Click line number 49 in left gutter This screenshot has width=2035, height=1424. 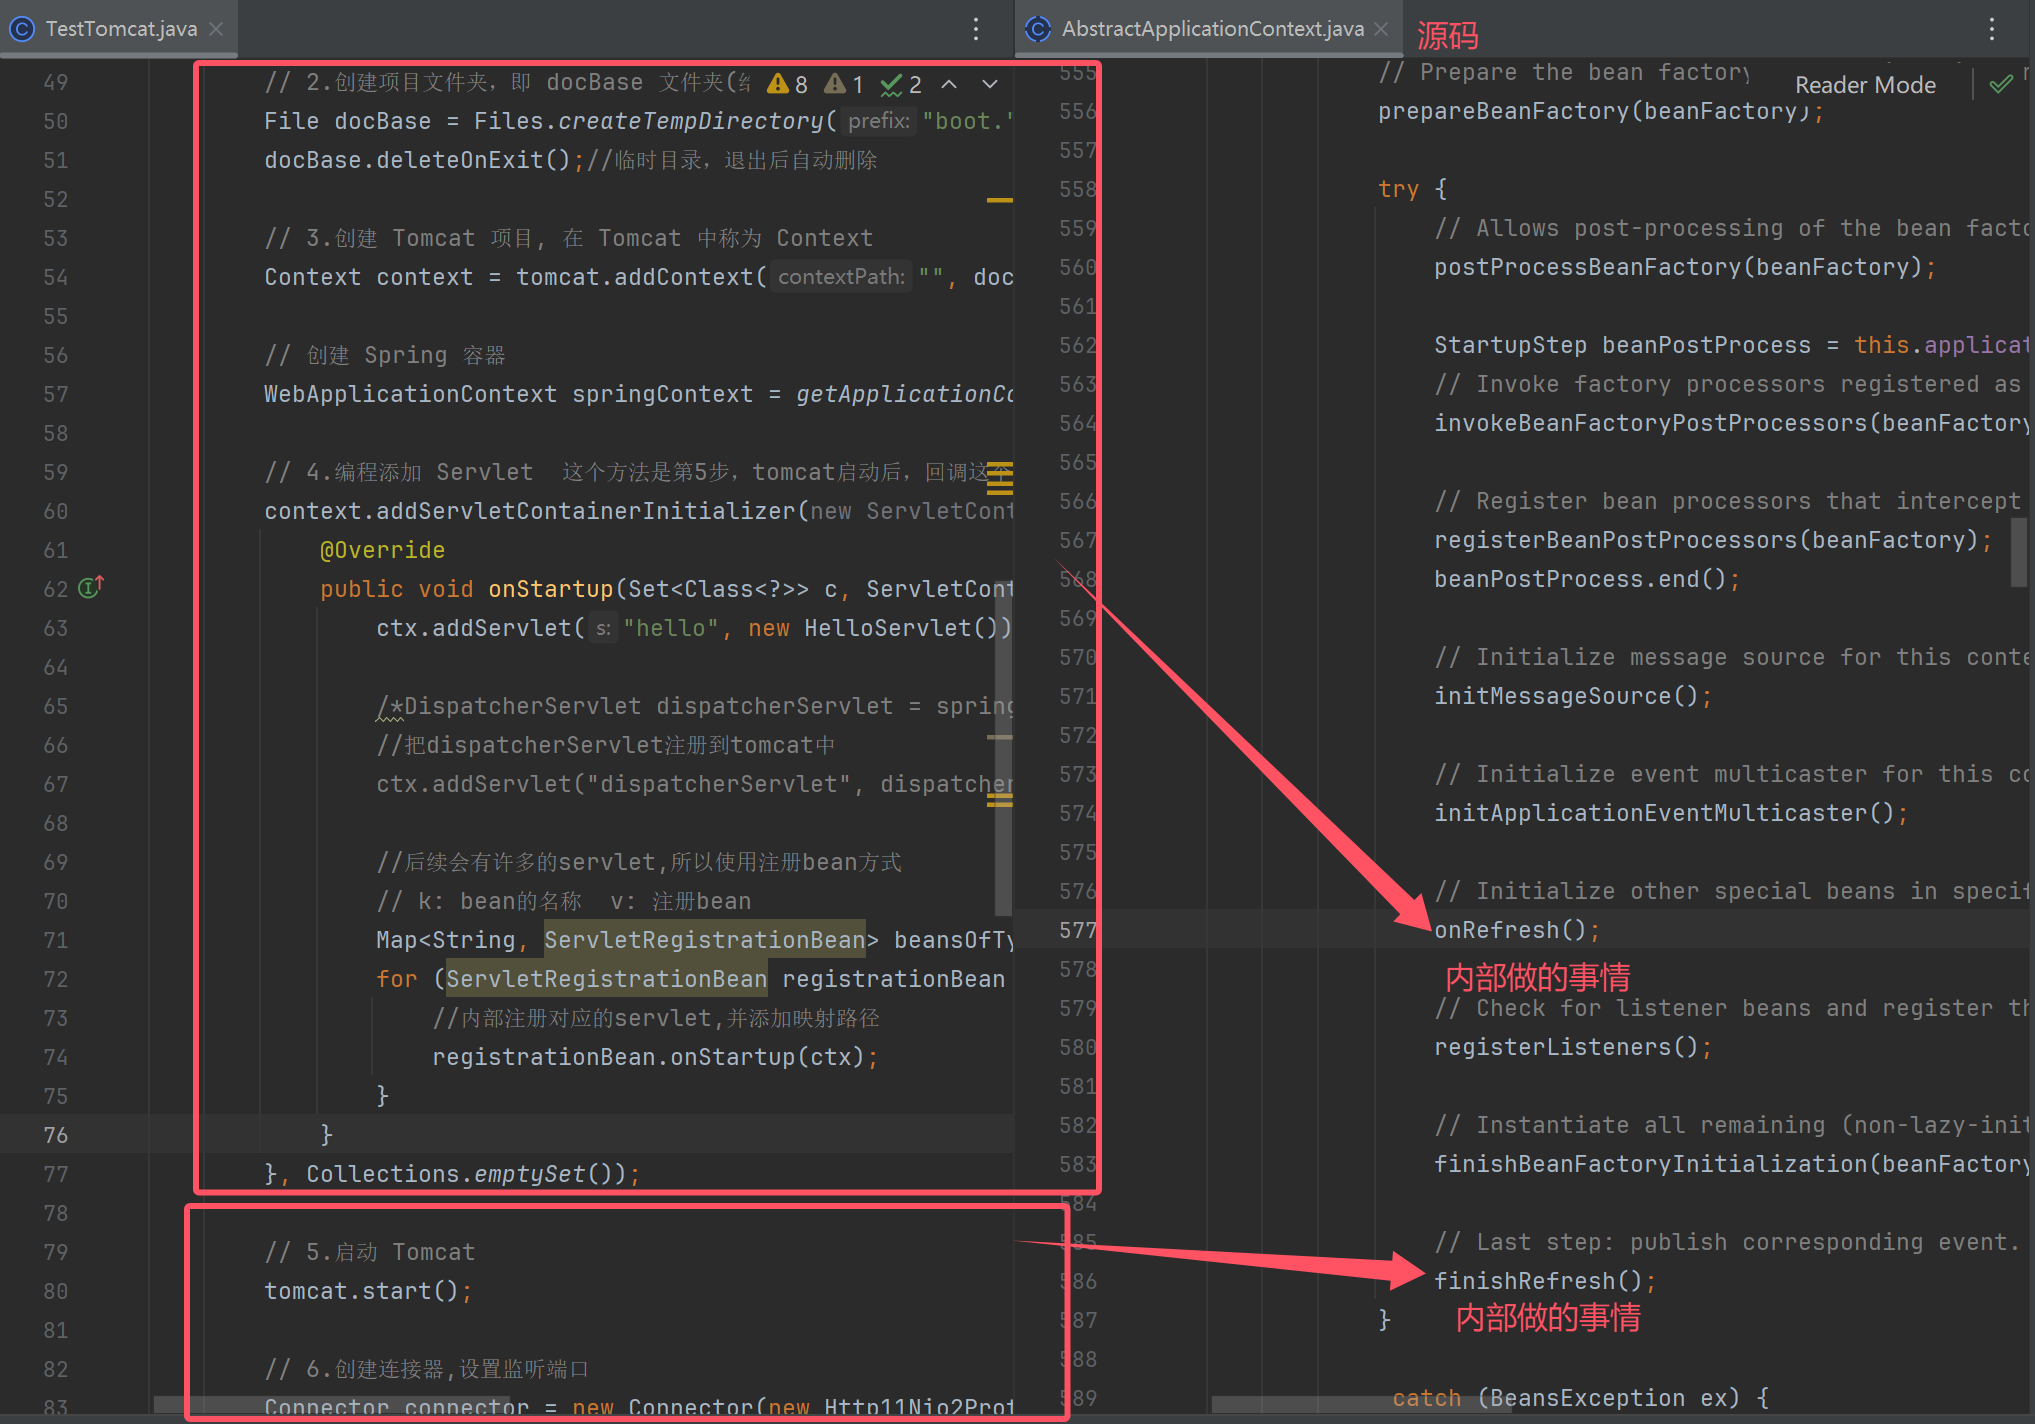point(56,82)
